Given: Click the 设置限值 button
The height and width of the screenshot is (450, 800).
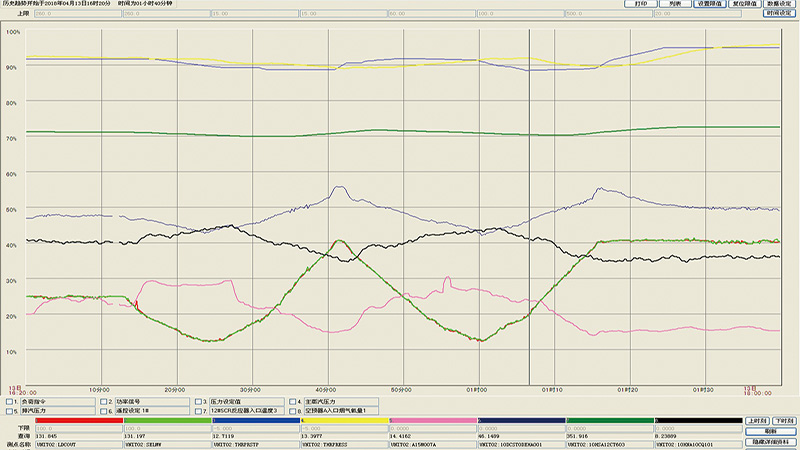Looking at the screenshot, I should pos(710,4).
